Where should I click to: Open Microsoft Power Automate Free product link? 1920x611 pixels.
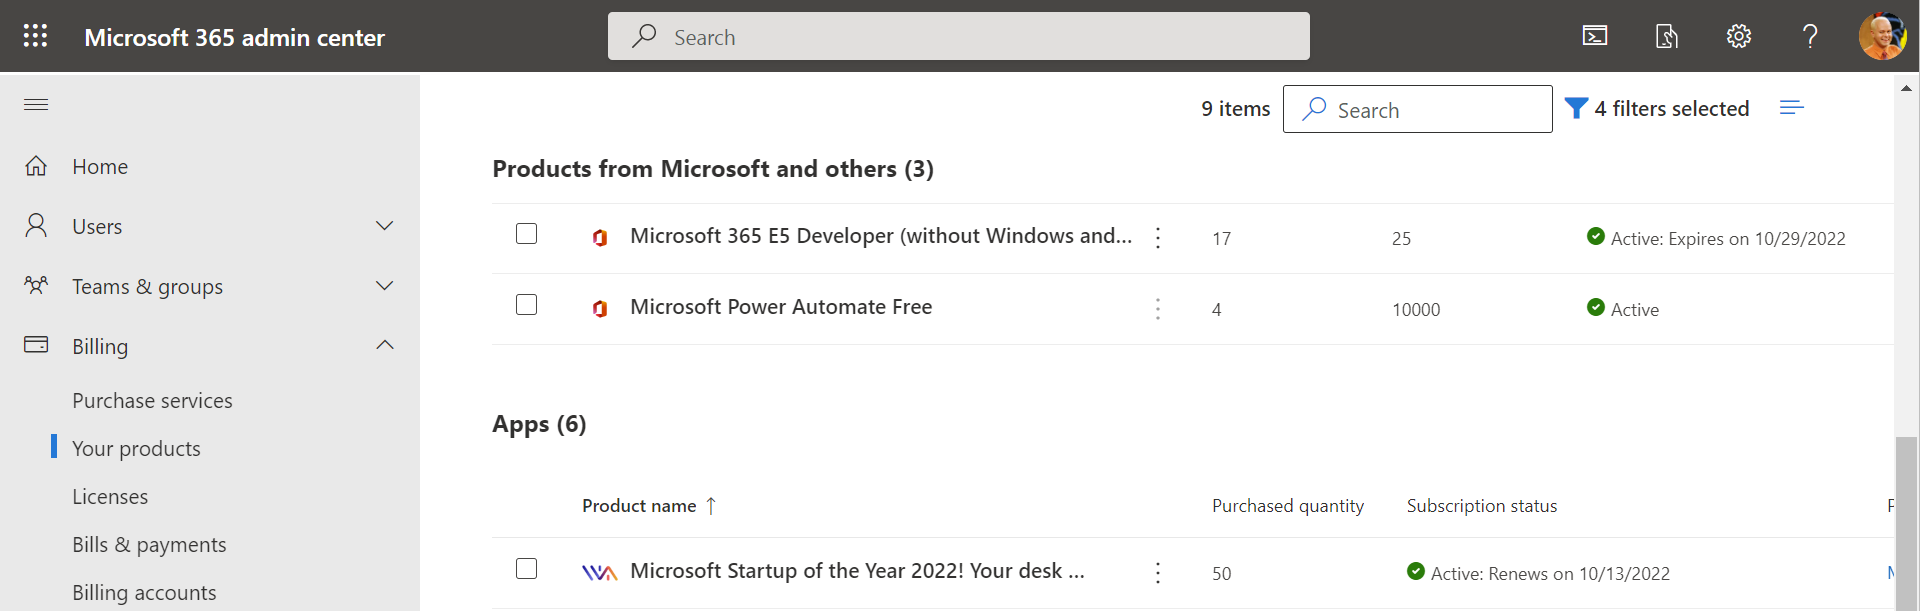pyautogui.click(x=781, y=307)
